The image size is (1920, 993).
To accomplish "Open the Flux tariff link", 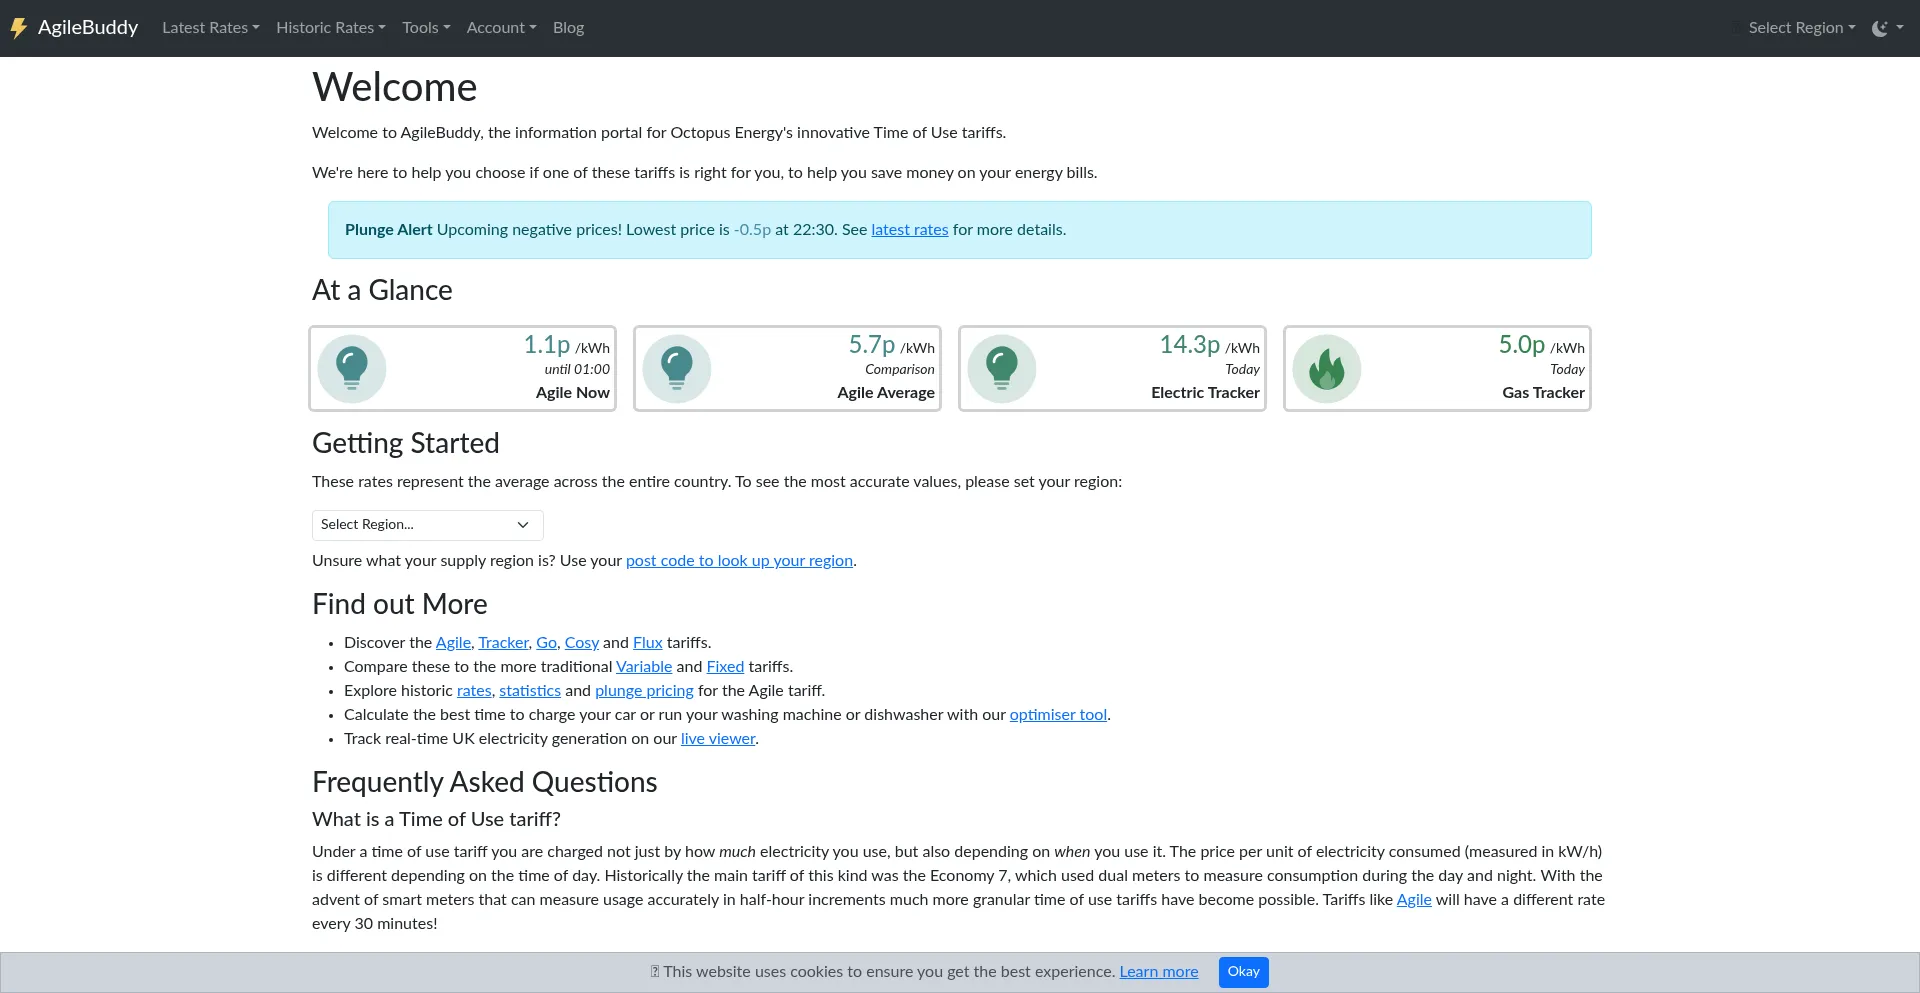I will [x=648, y=643].
